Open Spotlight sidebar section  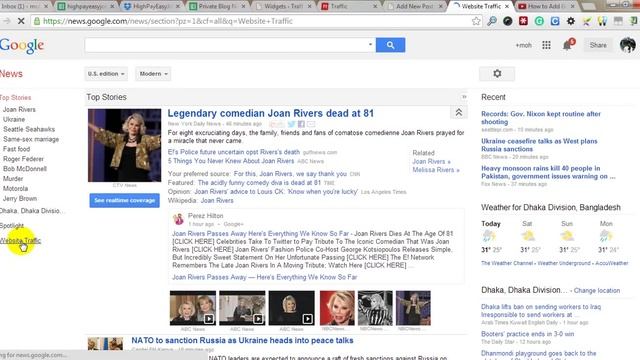tap(12, 225)
